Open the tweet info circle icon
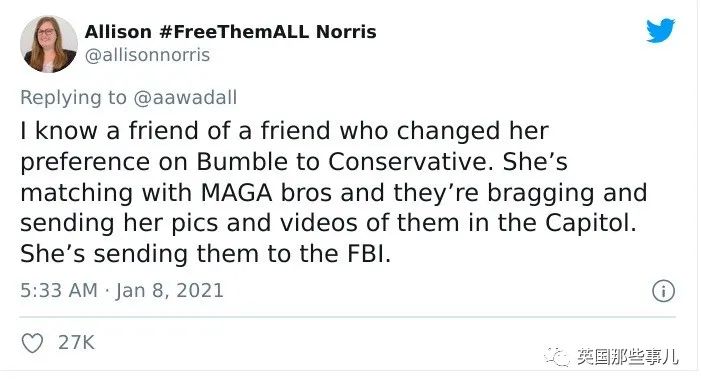Image resolution: width=701 pixels, height=387 pixels. (663, 291)
